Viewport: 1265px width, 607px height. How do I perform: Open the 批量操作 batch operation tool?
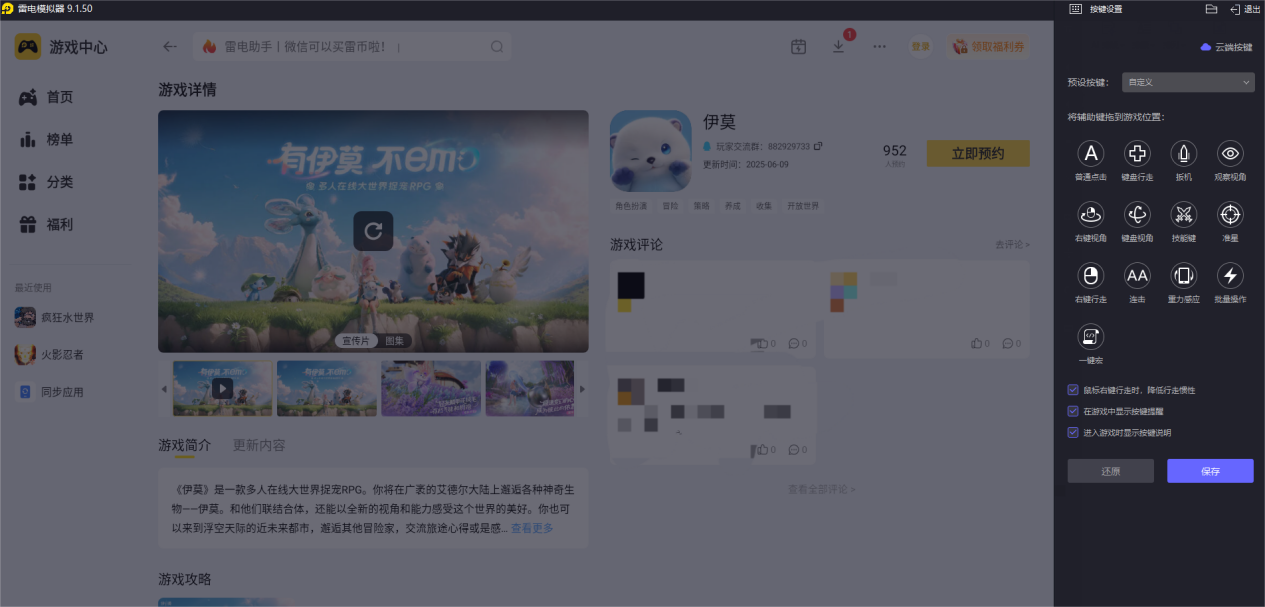1229,276
